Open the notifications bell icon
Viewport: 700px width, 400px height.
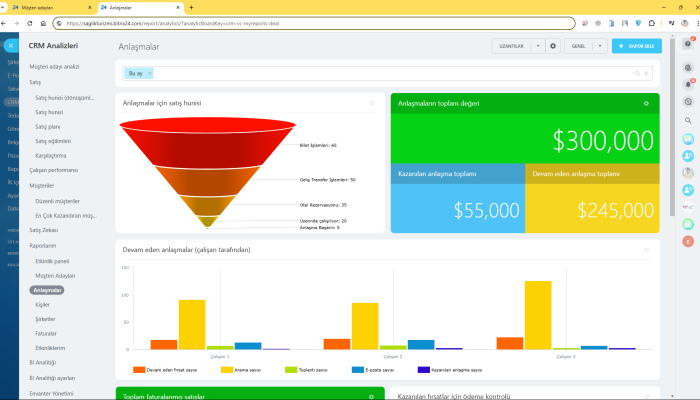pos(688,84)
